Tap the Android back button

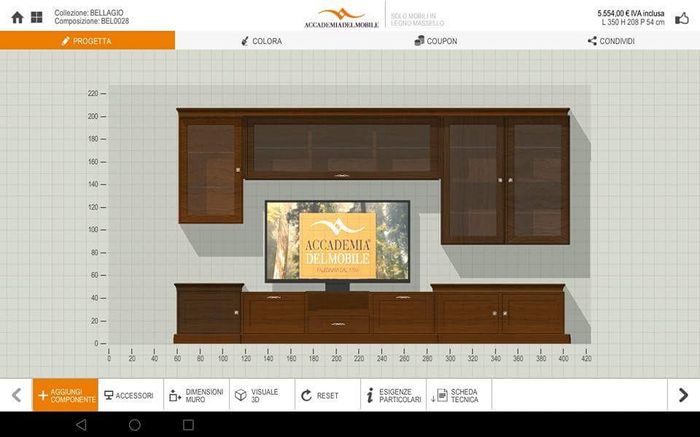pyautogui.click(x=81, y=425)
